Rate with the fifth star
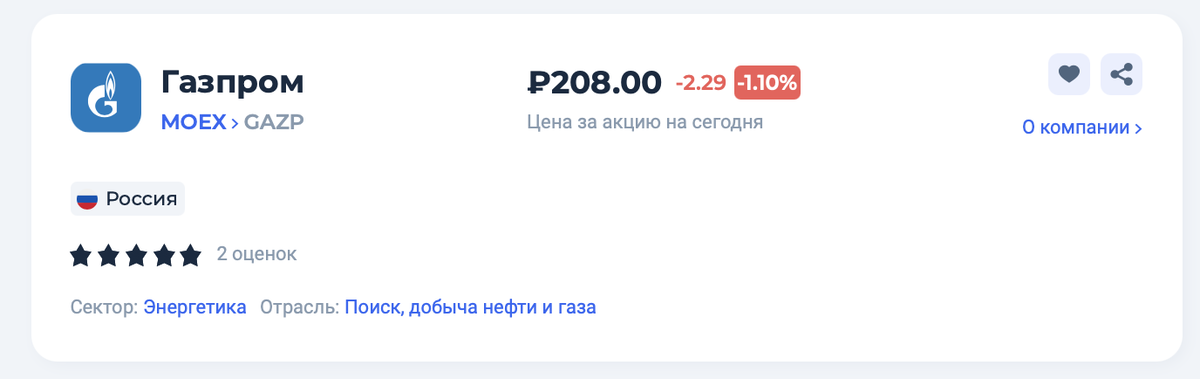 pos(190,256)
